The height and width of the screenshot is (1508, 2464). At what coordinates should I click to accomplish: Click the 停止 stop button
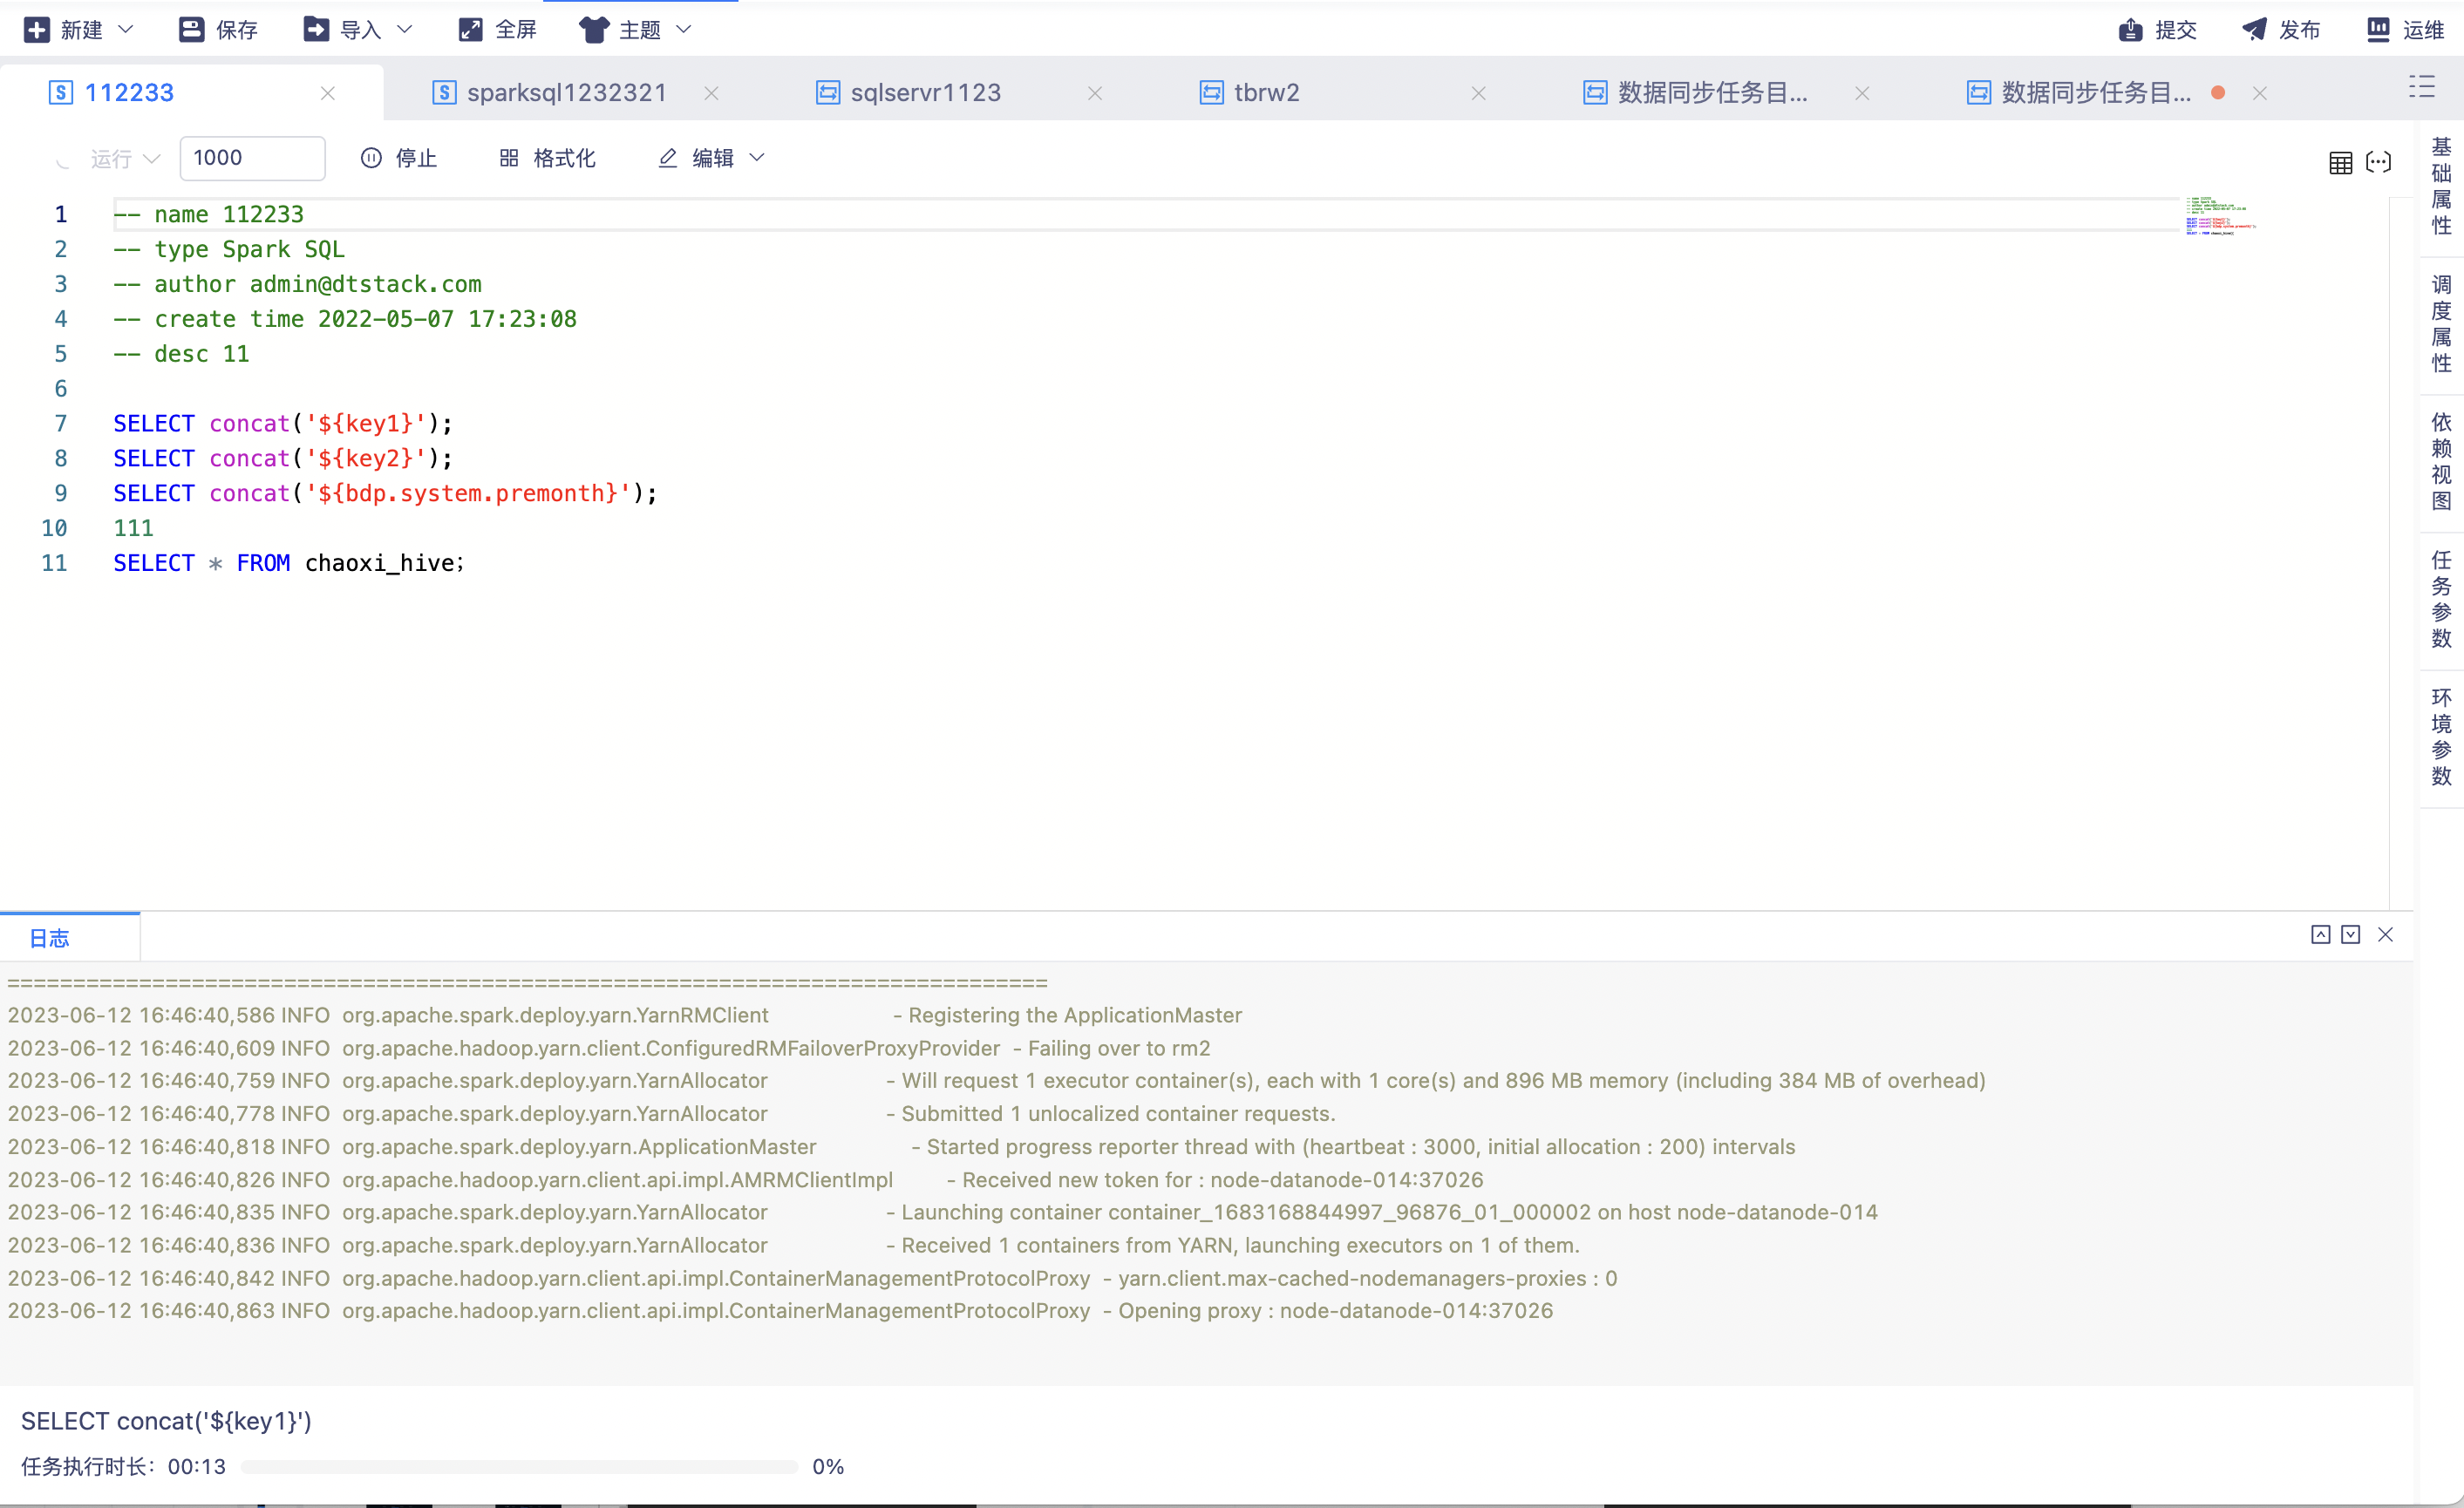[x=399, y=158]
